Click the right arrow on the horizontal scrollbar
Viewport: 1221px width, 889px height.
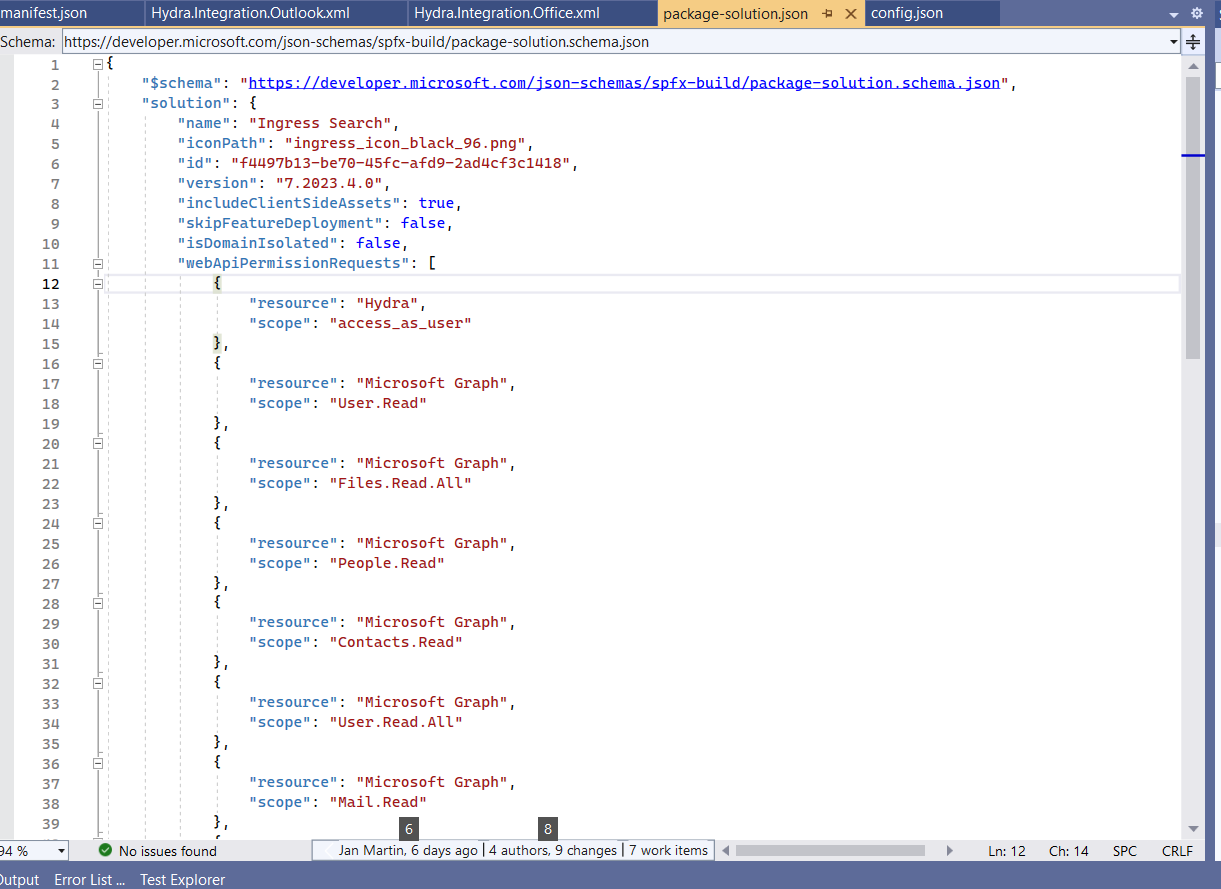point(948,850)
